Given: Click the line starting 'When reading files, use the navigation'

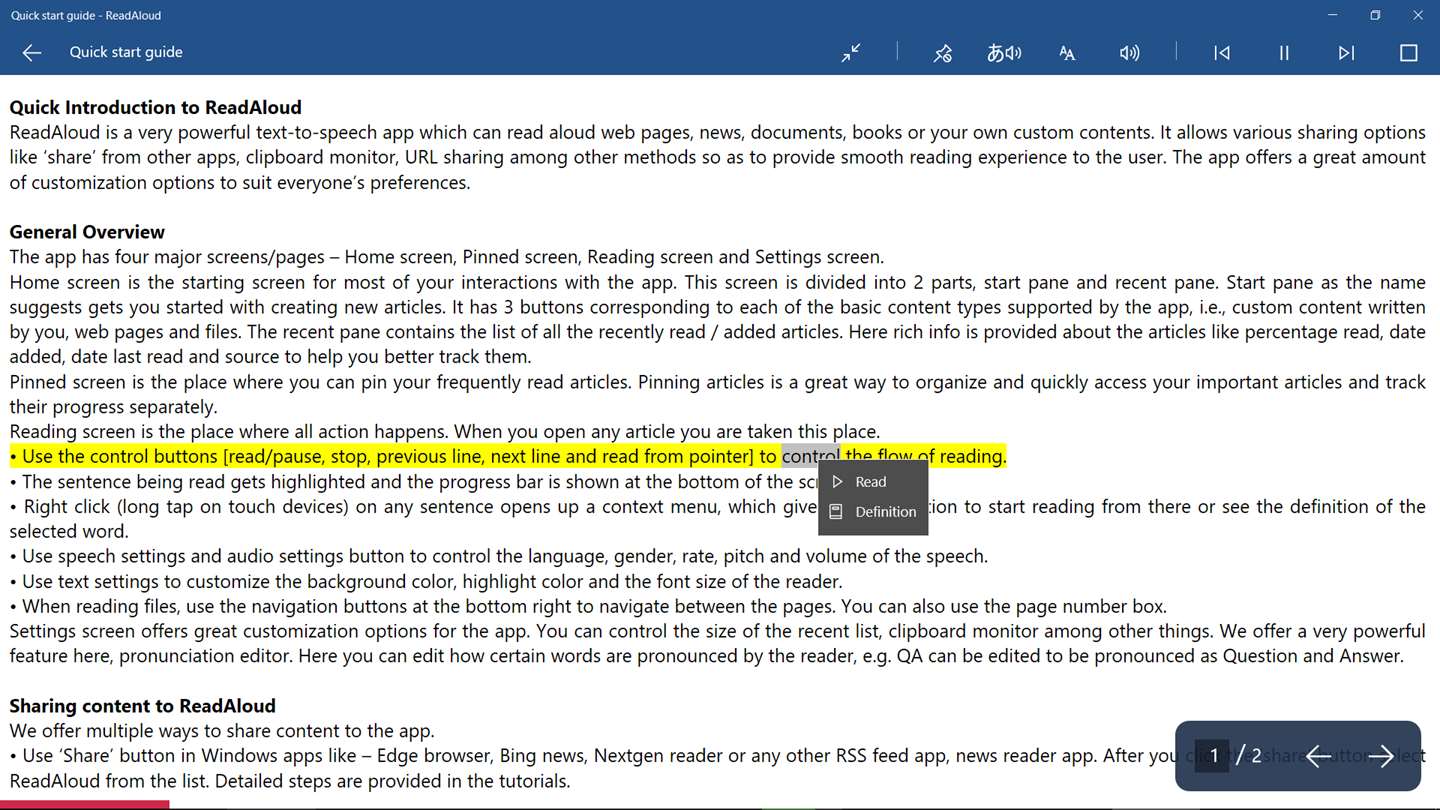Looking at the screenshot, I should coord(588,606).
